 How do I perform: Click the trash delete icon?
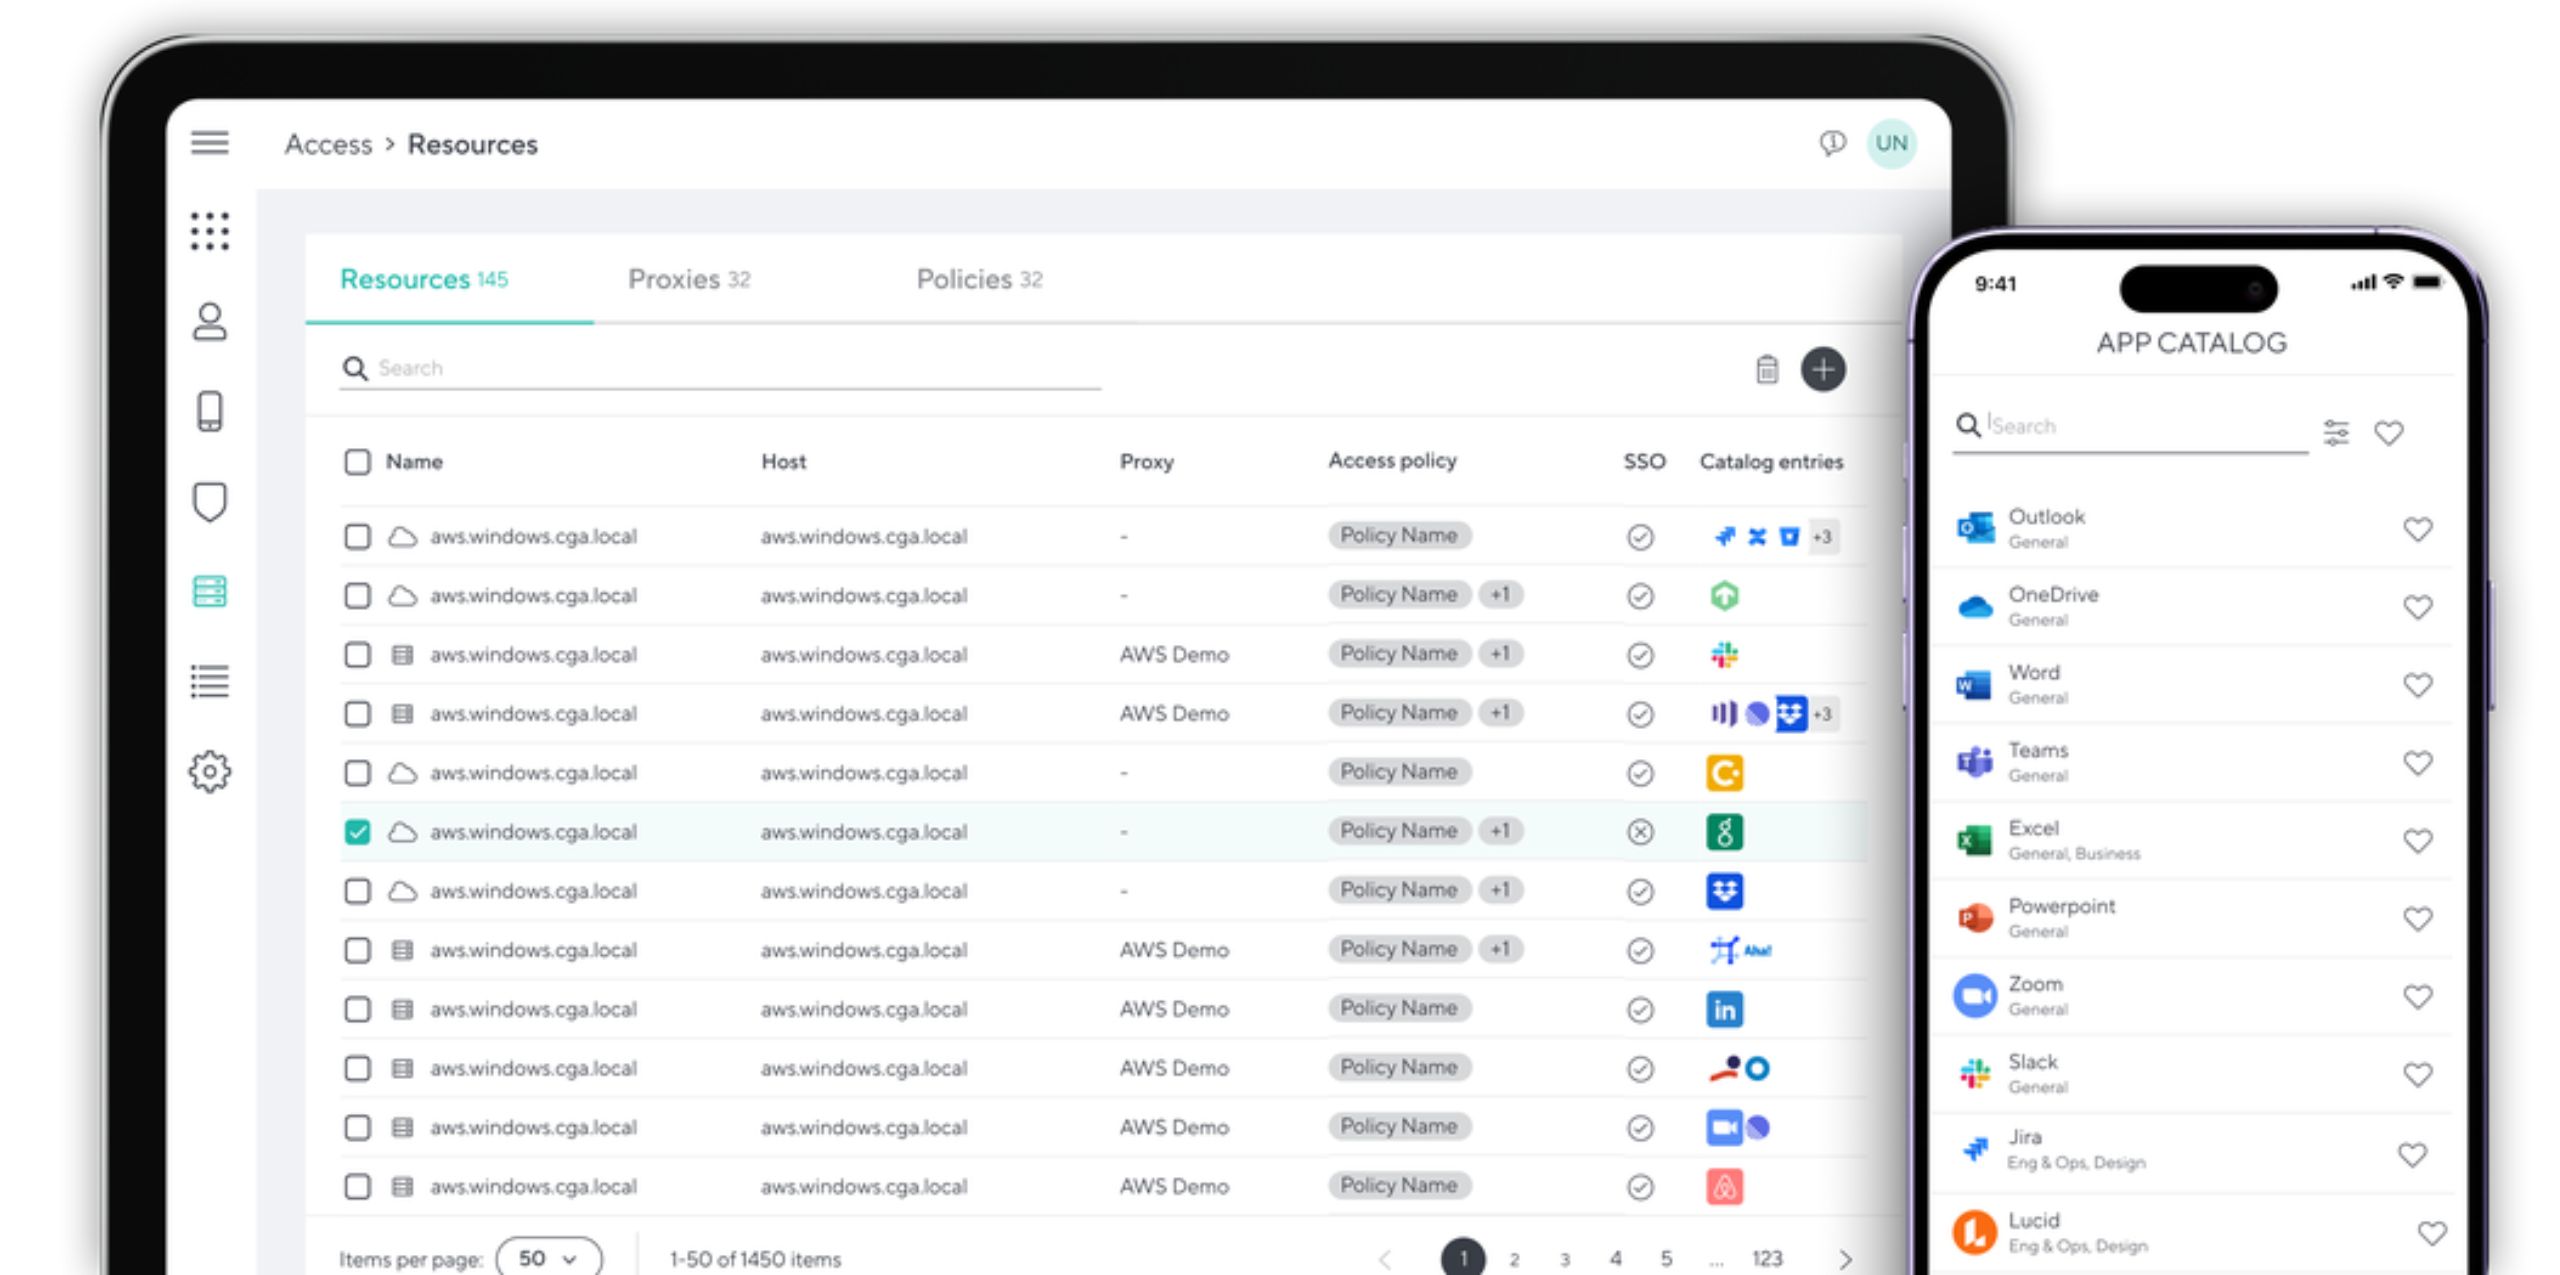(x=1767, y=369)
